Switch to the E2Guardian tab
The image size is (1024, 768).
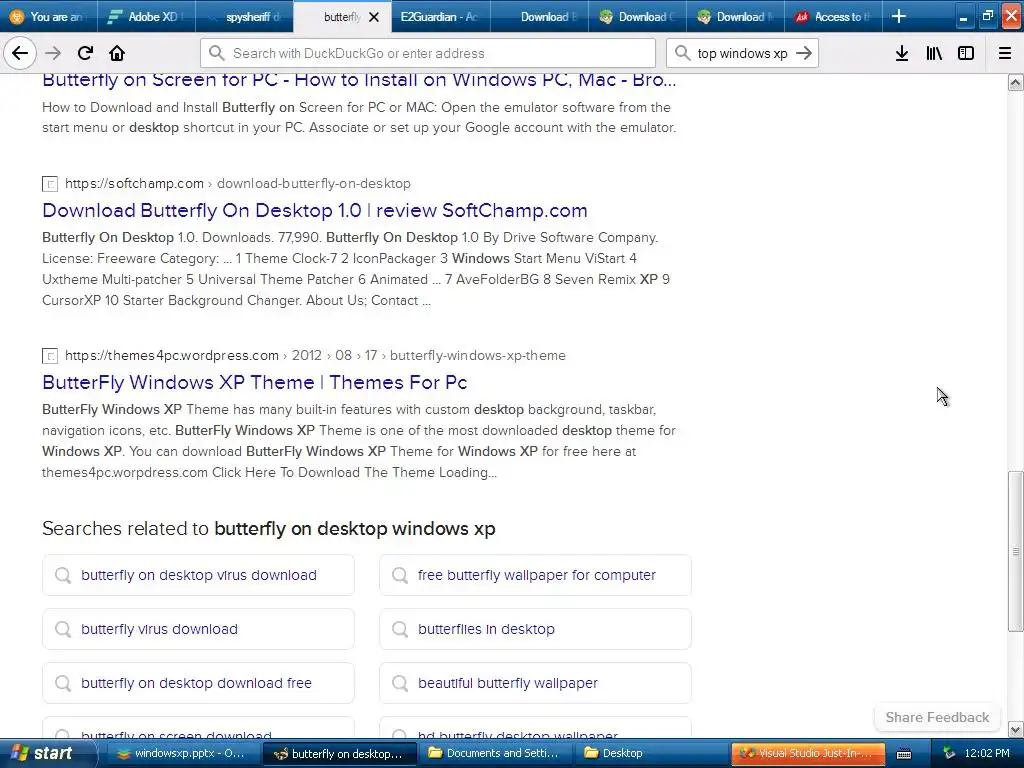point(441,16)
